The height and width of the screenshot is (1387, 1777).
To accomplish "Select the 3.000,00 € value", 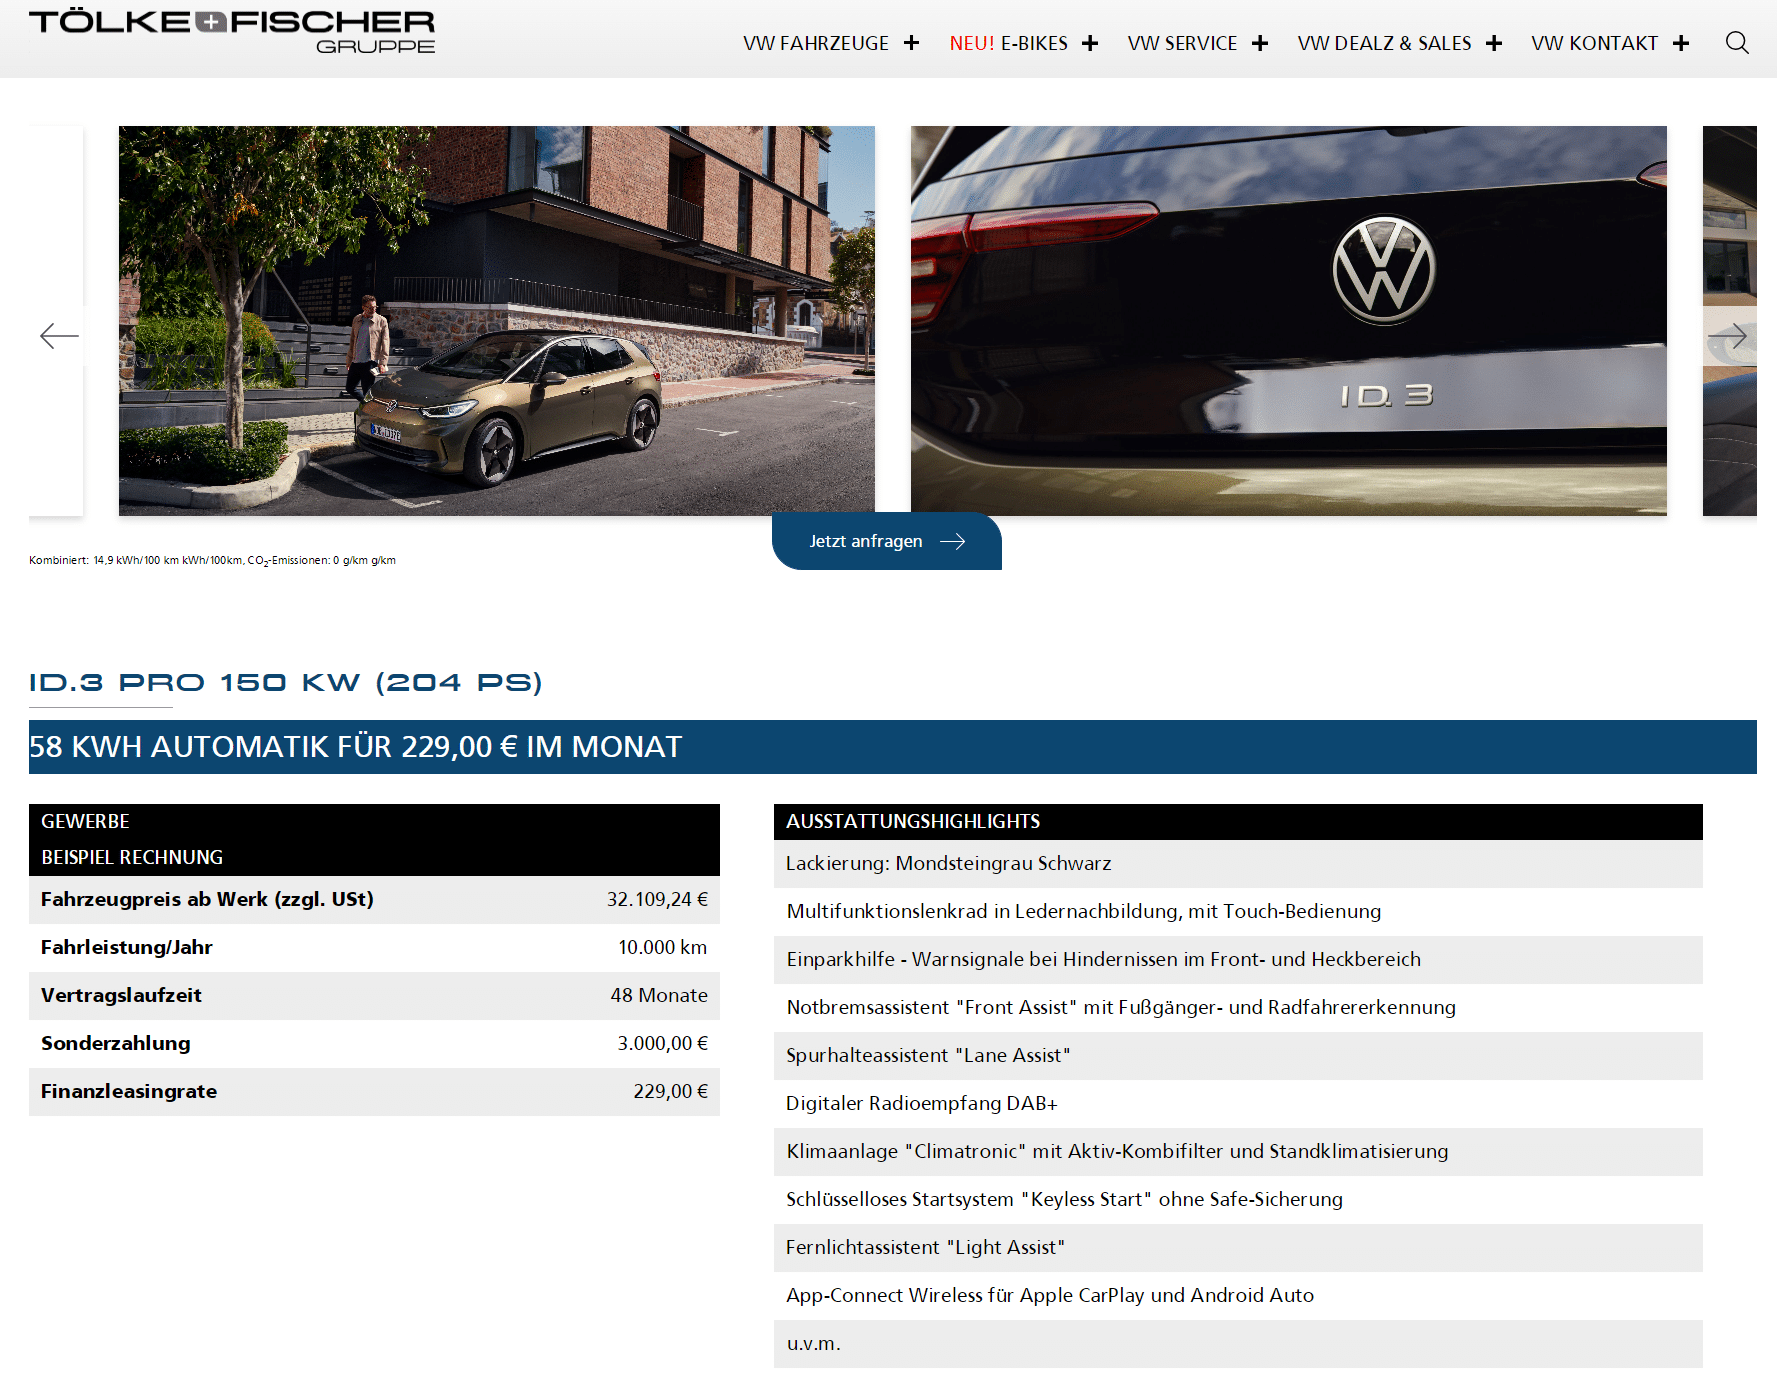I will [662, 1043].
